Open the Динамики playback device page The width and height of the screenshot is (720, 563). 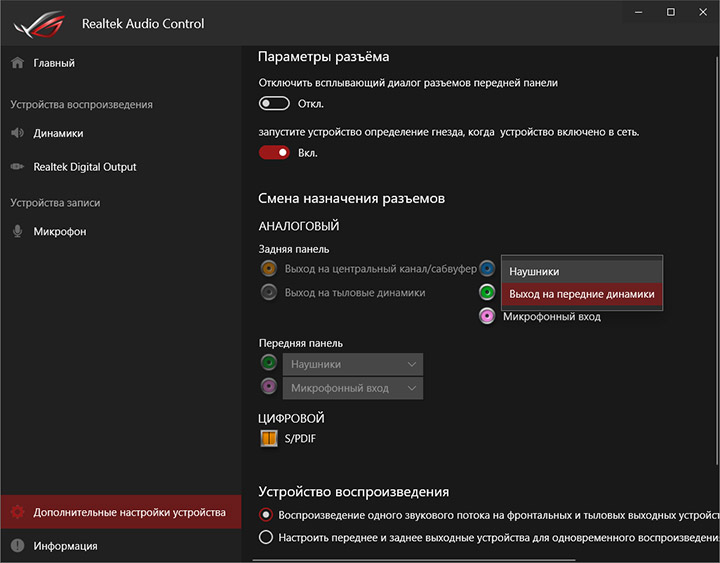(58, 133)
